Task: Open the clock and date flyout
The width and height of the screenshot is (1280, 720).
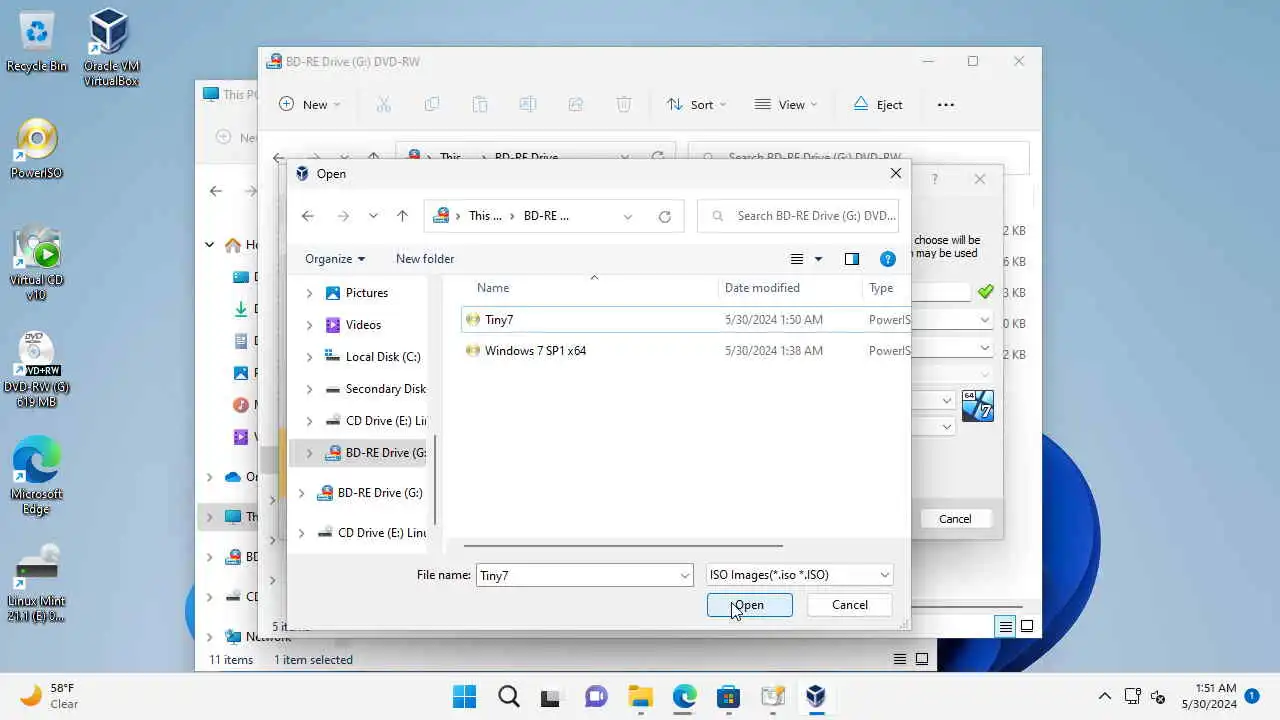Action: (x=1208, y=696)
